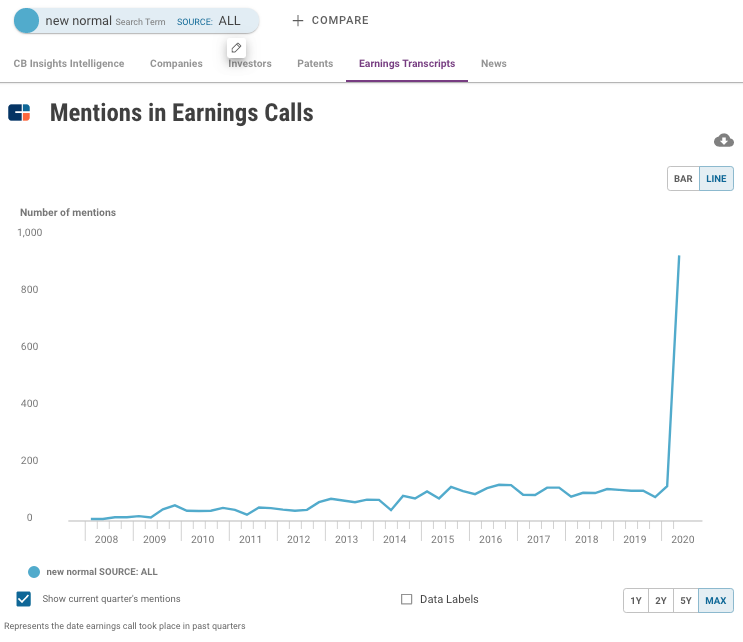
Task: Open the Companies tab
Action: point(176,63)
